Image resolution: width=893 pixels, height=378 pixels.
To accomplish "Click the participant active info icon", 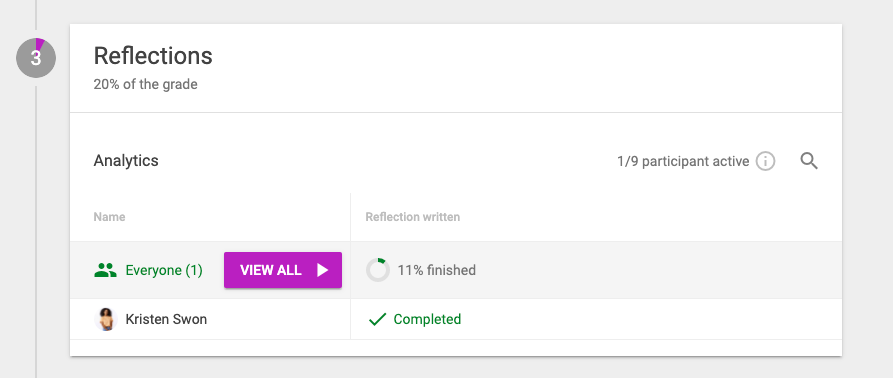I will coord(765,162).
